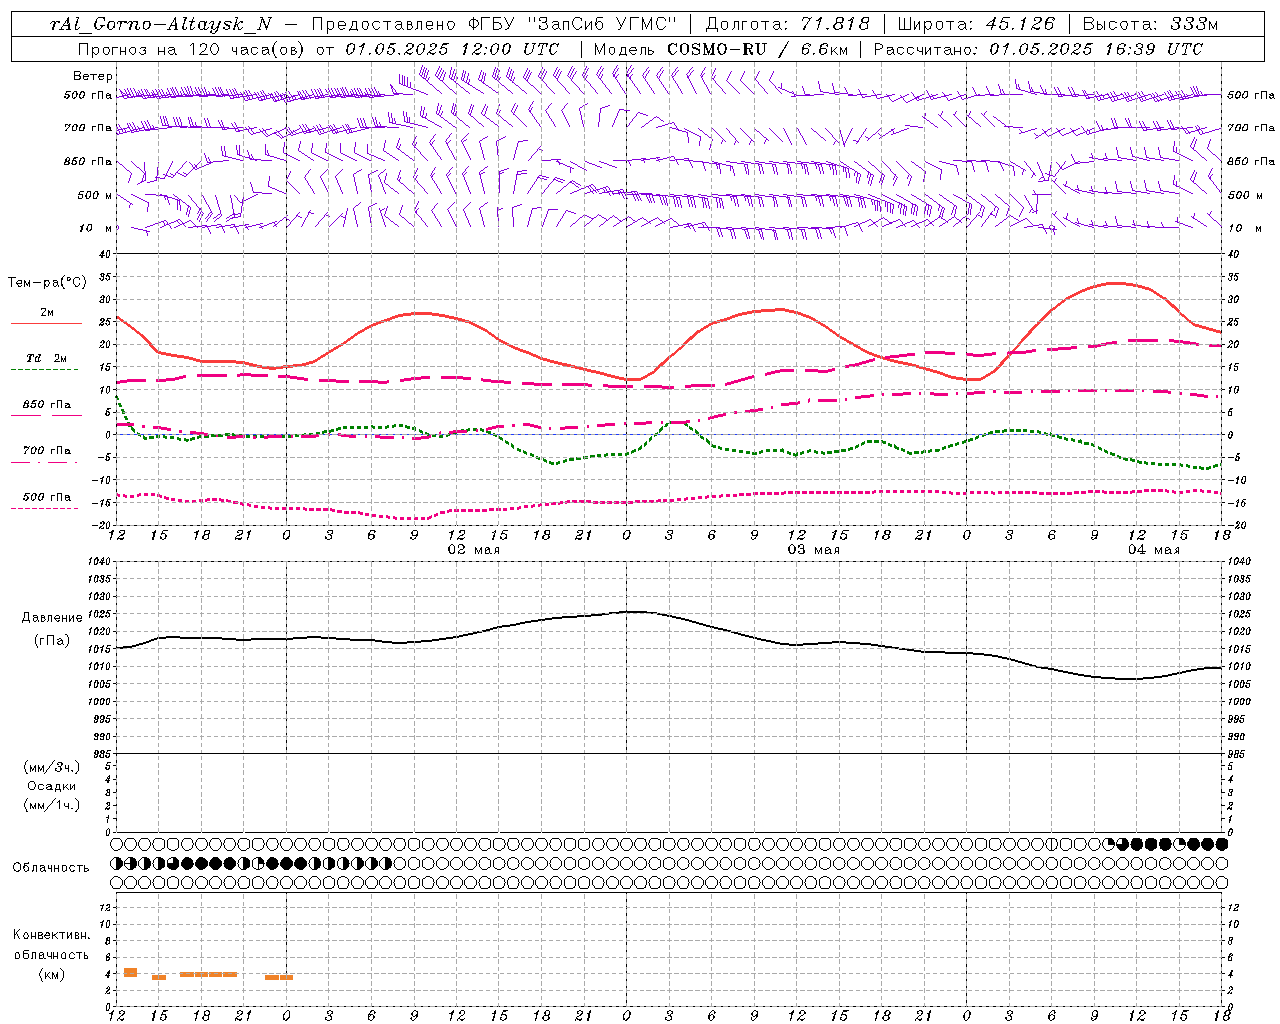The image size is (1280, 1024).
Task: Click the 'Давление' pressure panel label
Action: pyautogui.click(x=52, y=618)
